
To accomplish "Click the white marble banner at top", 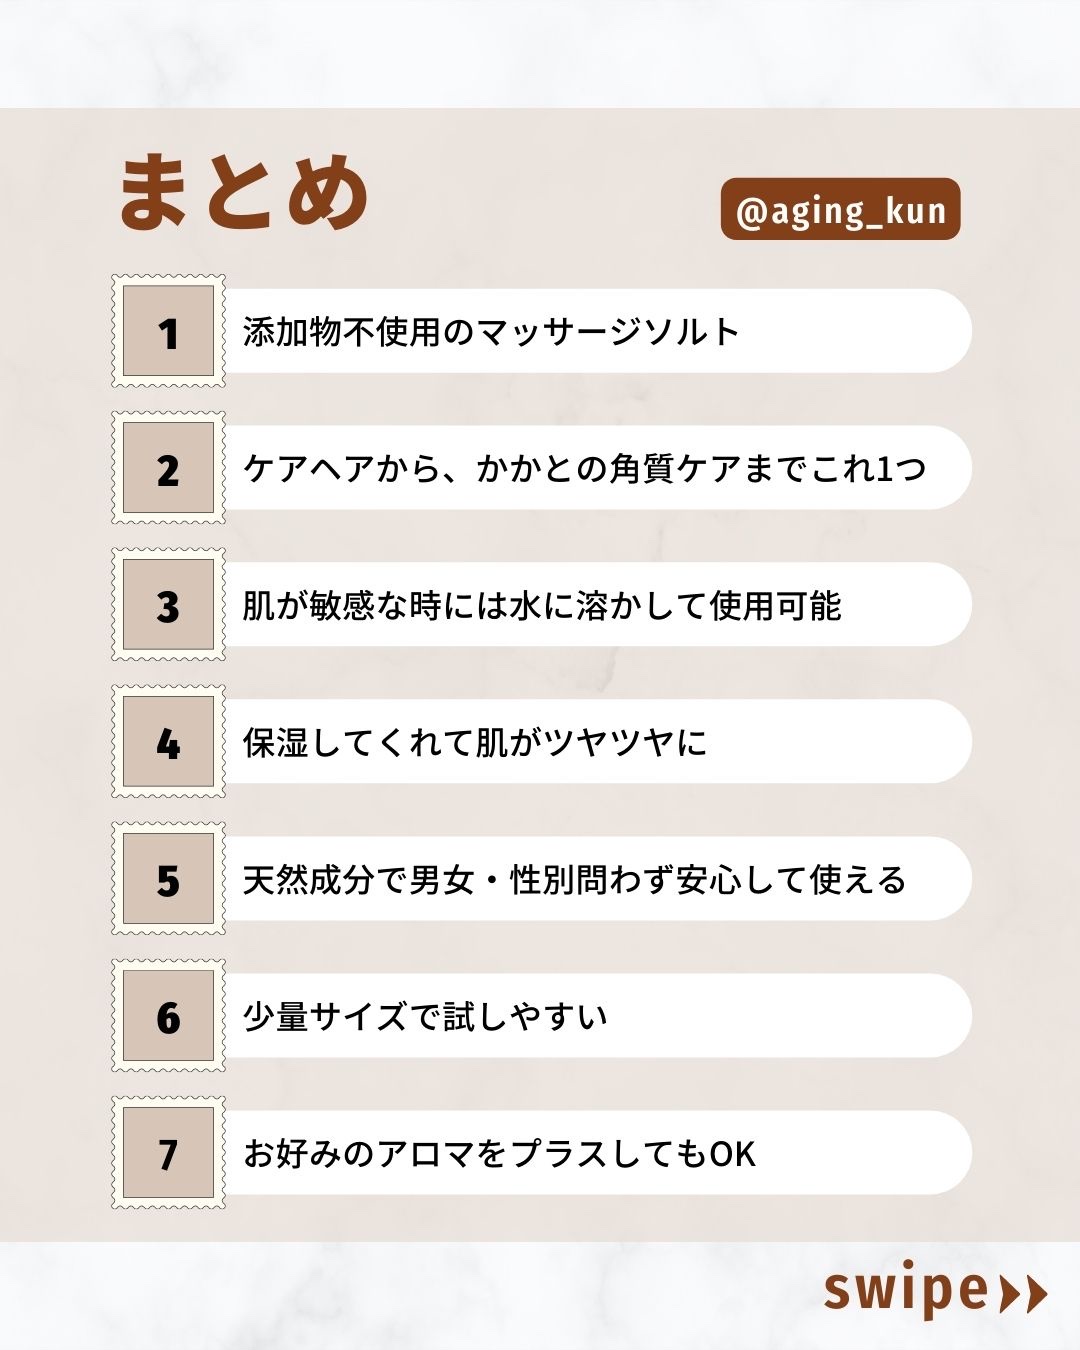I will (540, 52).
